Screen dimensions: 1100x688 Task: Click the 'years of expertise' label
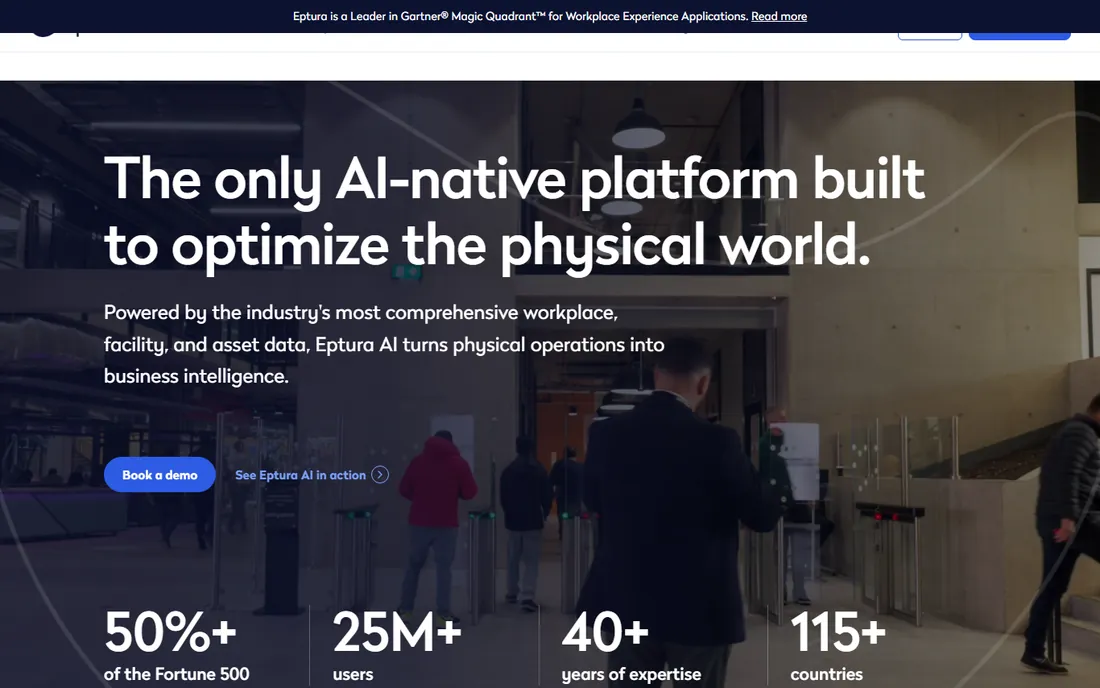tap(631, 674)
